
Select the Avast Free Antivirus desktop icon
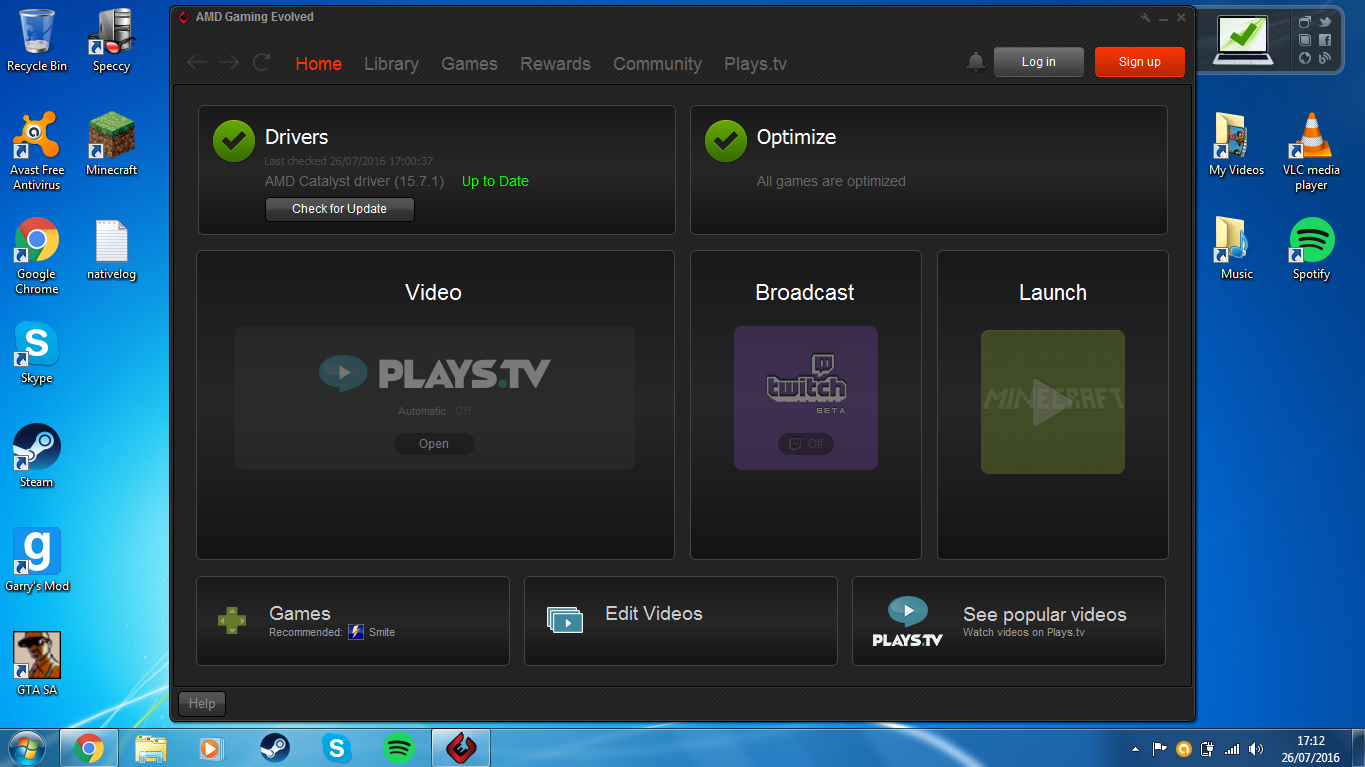(37, 151)
